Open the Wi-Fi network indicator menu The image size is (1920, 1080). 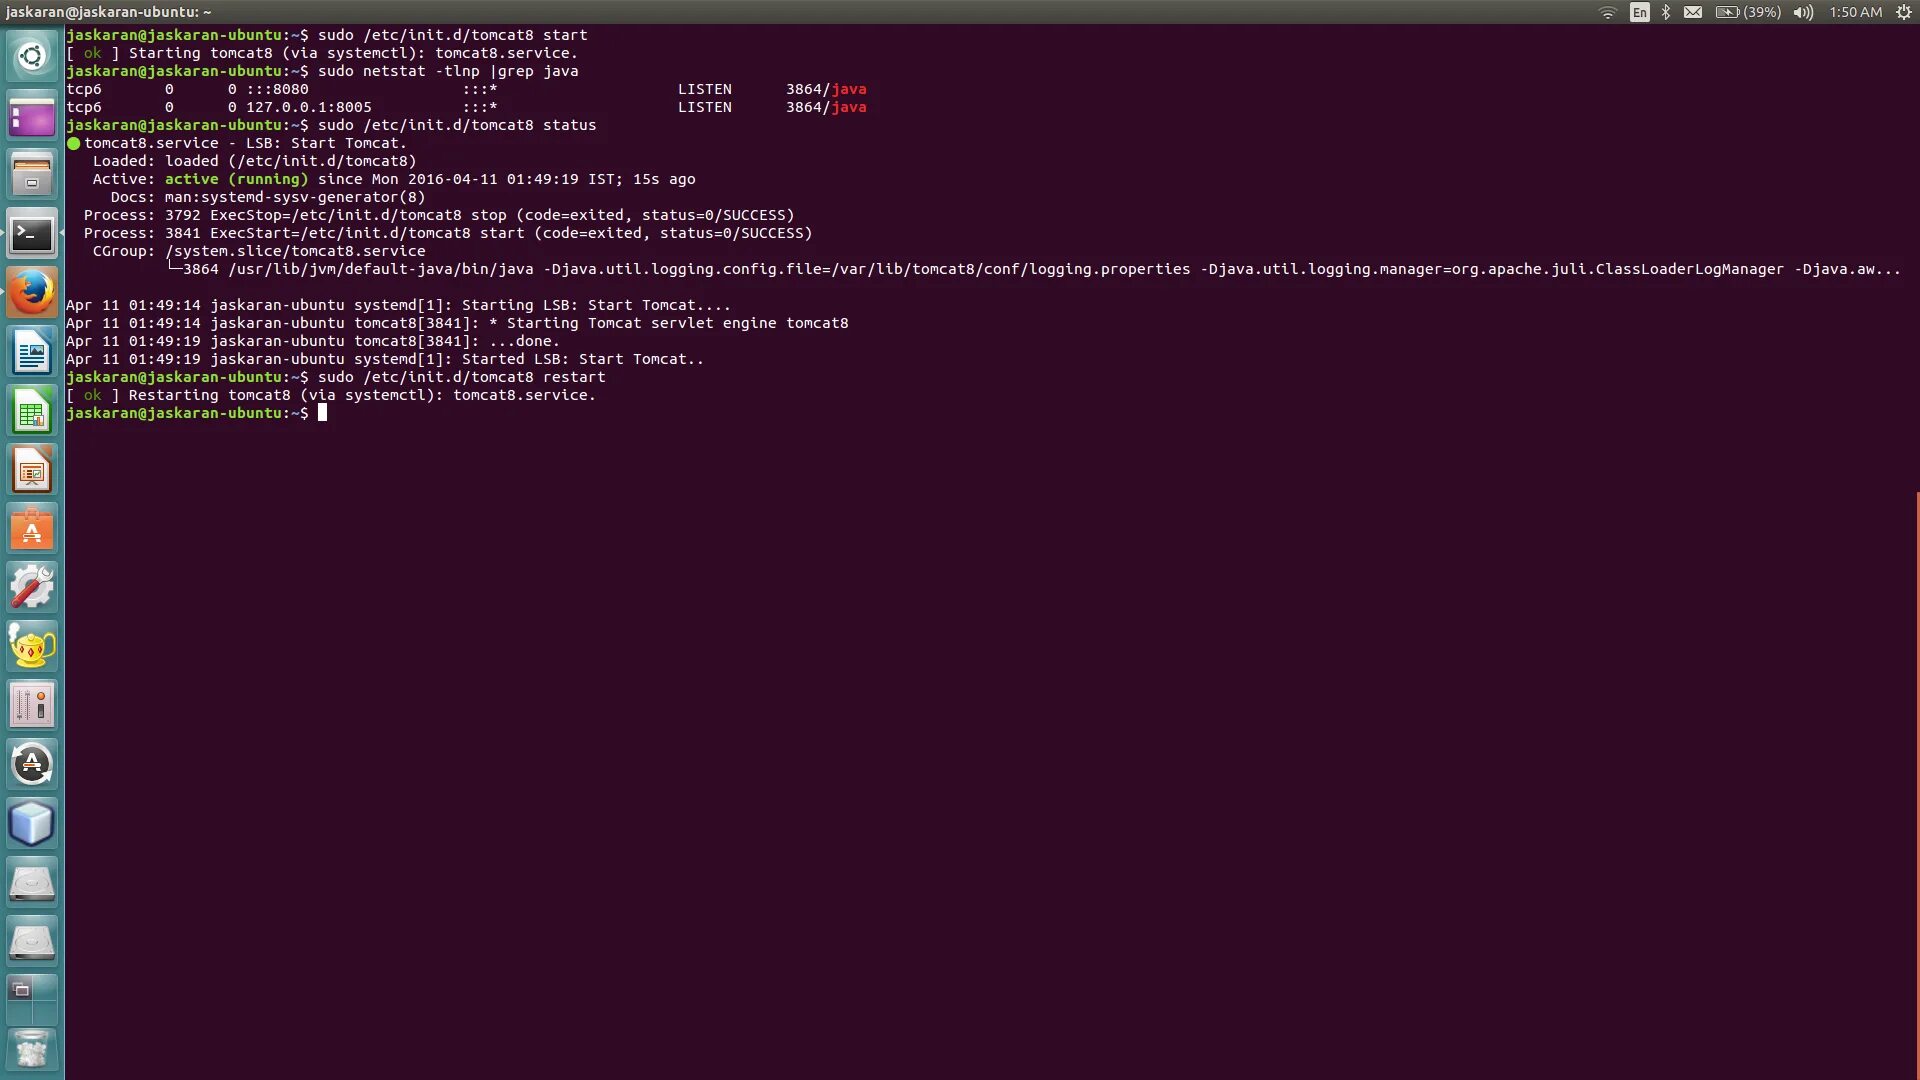tap(1608, 12)
